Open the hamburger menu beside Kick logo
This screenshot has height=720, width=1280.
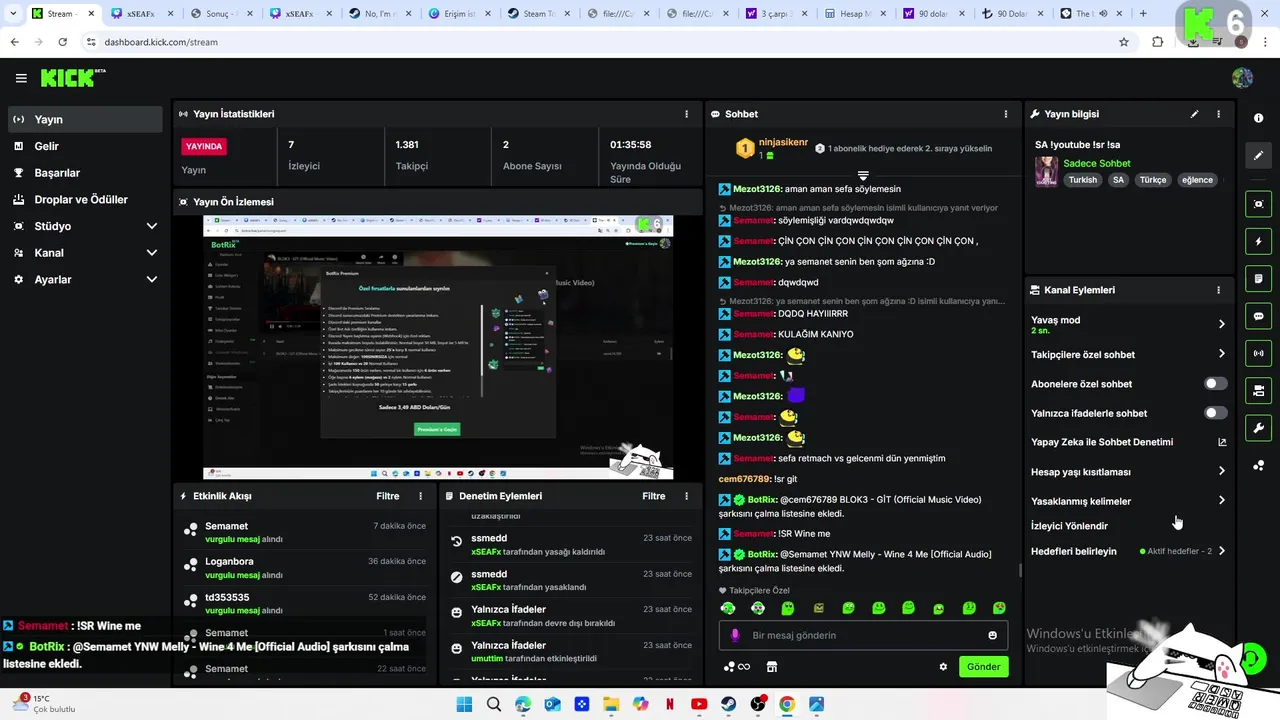(x=21, y=78)
